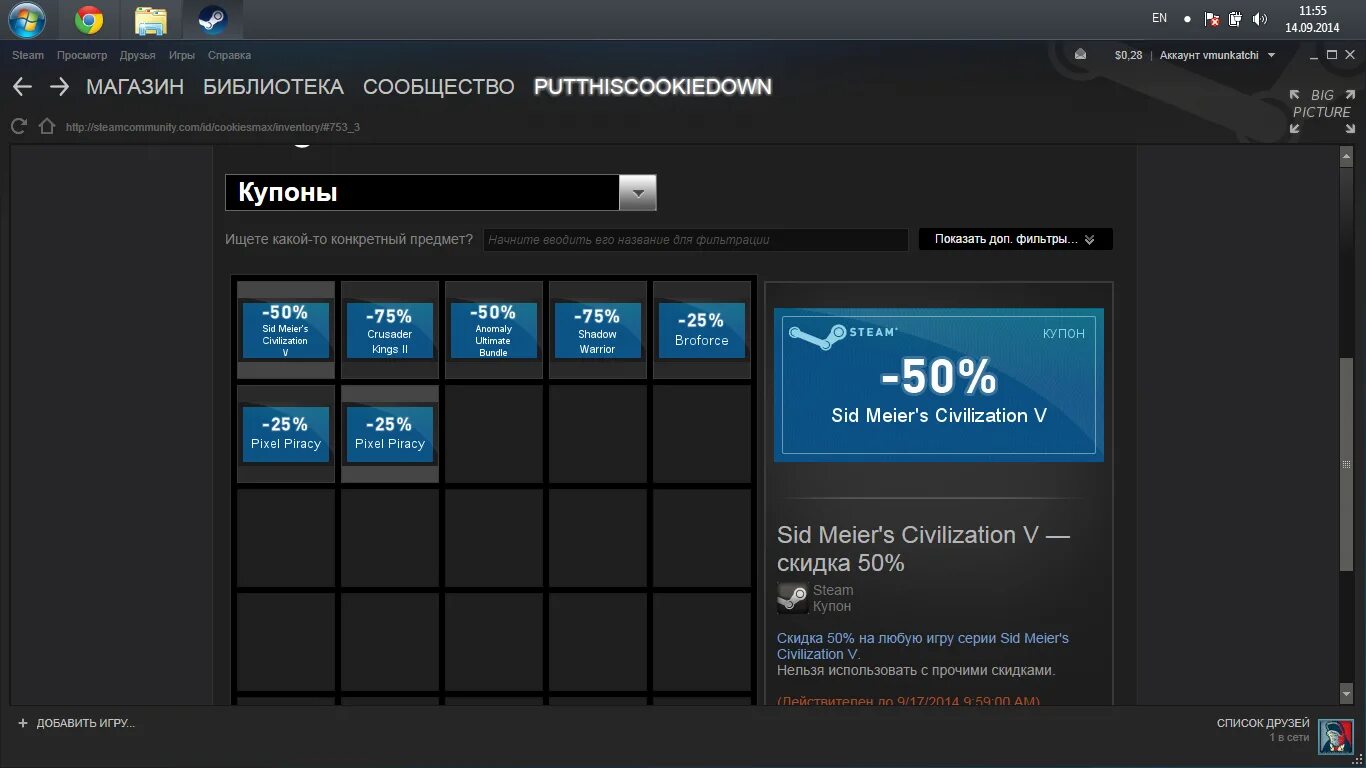1366x768 pixels.
Task: Open the Windows Start menu orb
Action: tap(27, 19)
